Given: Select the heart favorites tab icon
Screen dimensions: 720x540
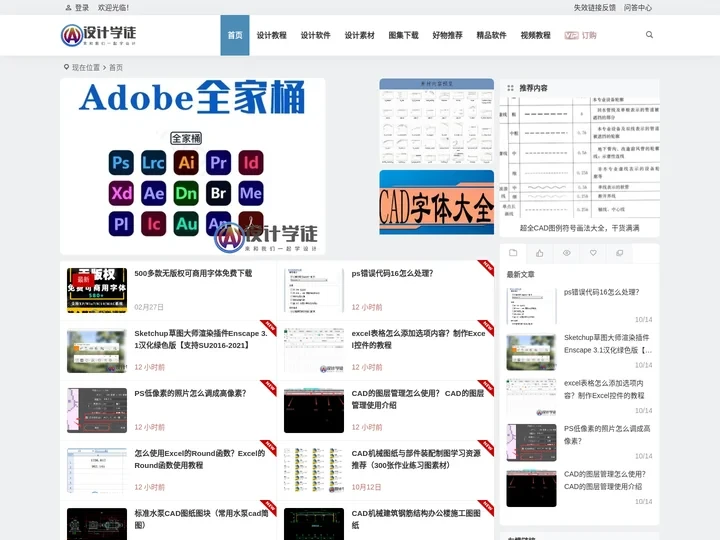Looking at the screenshot, I should [x=593, y=253].
